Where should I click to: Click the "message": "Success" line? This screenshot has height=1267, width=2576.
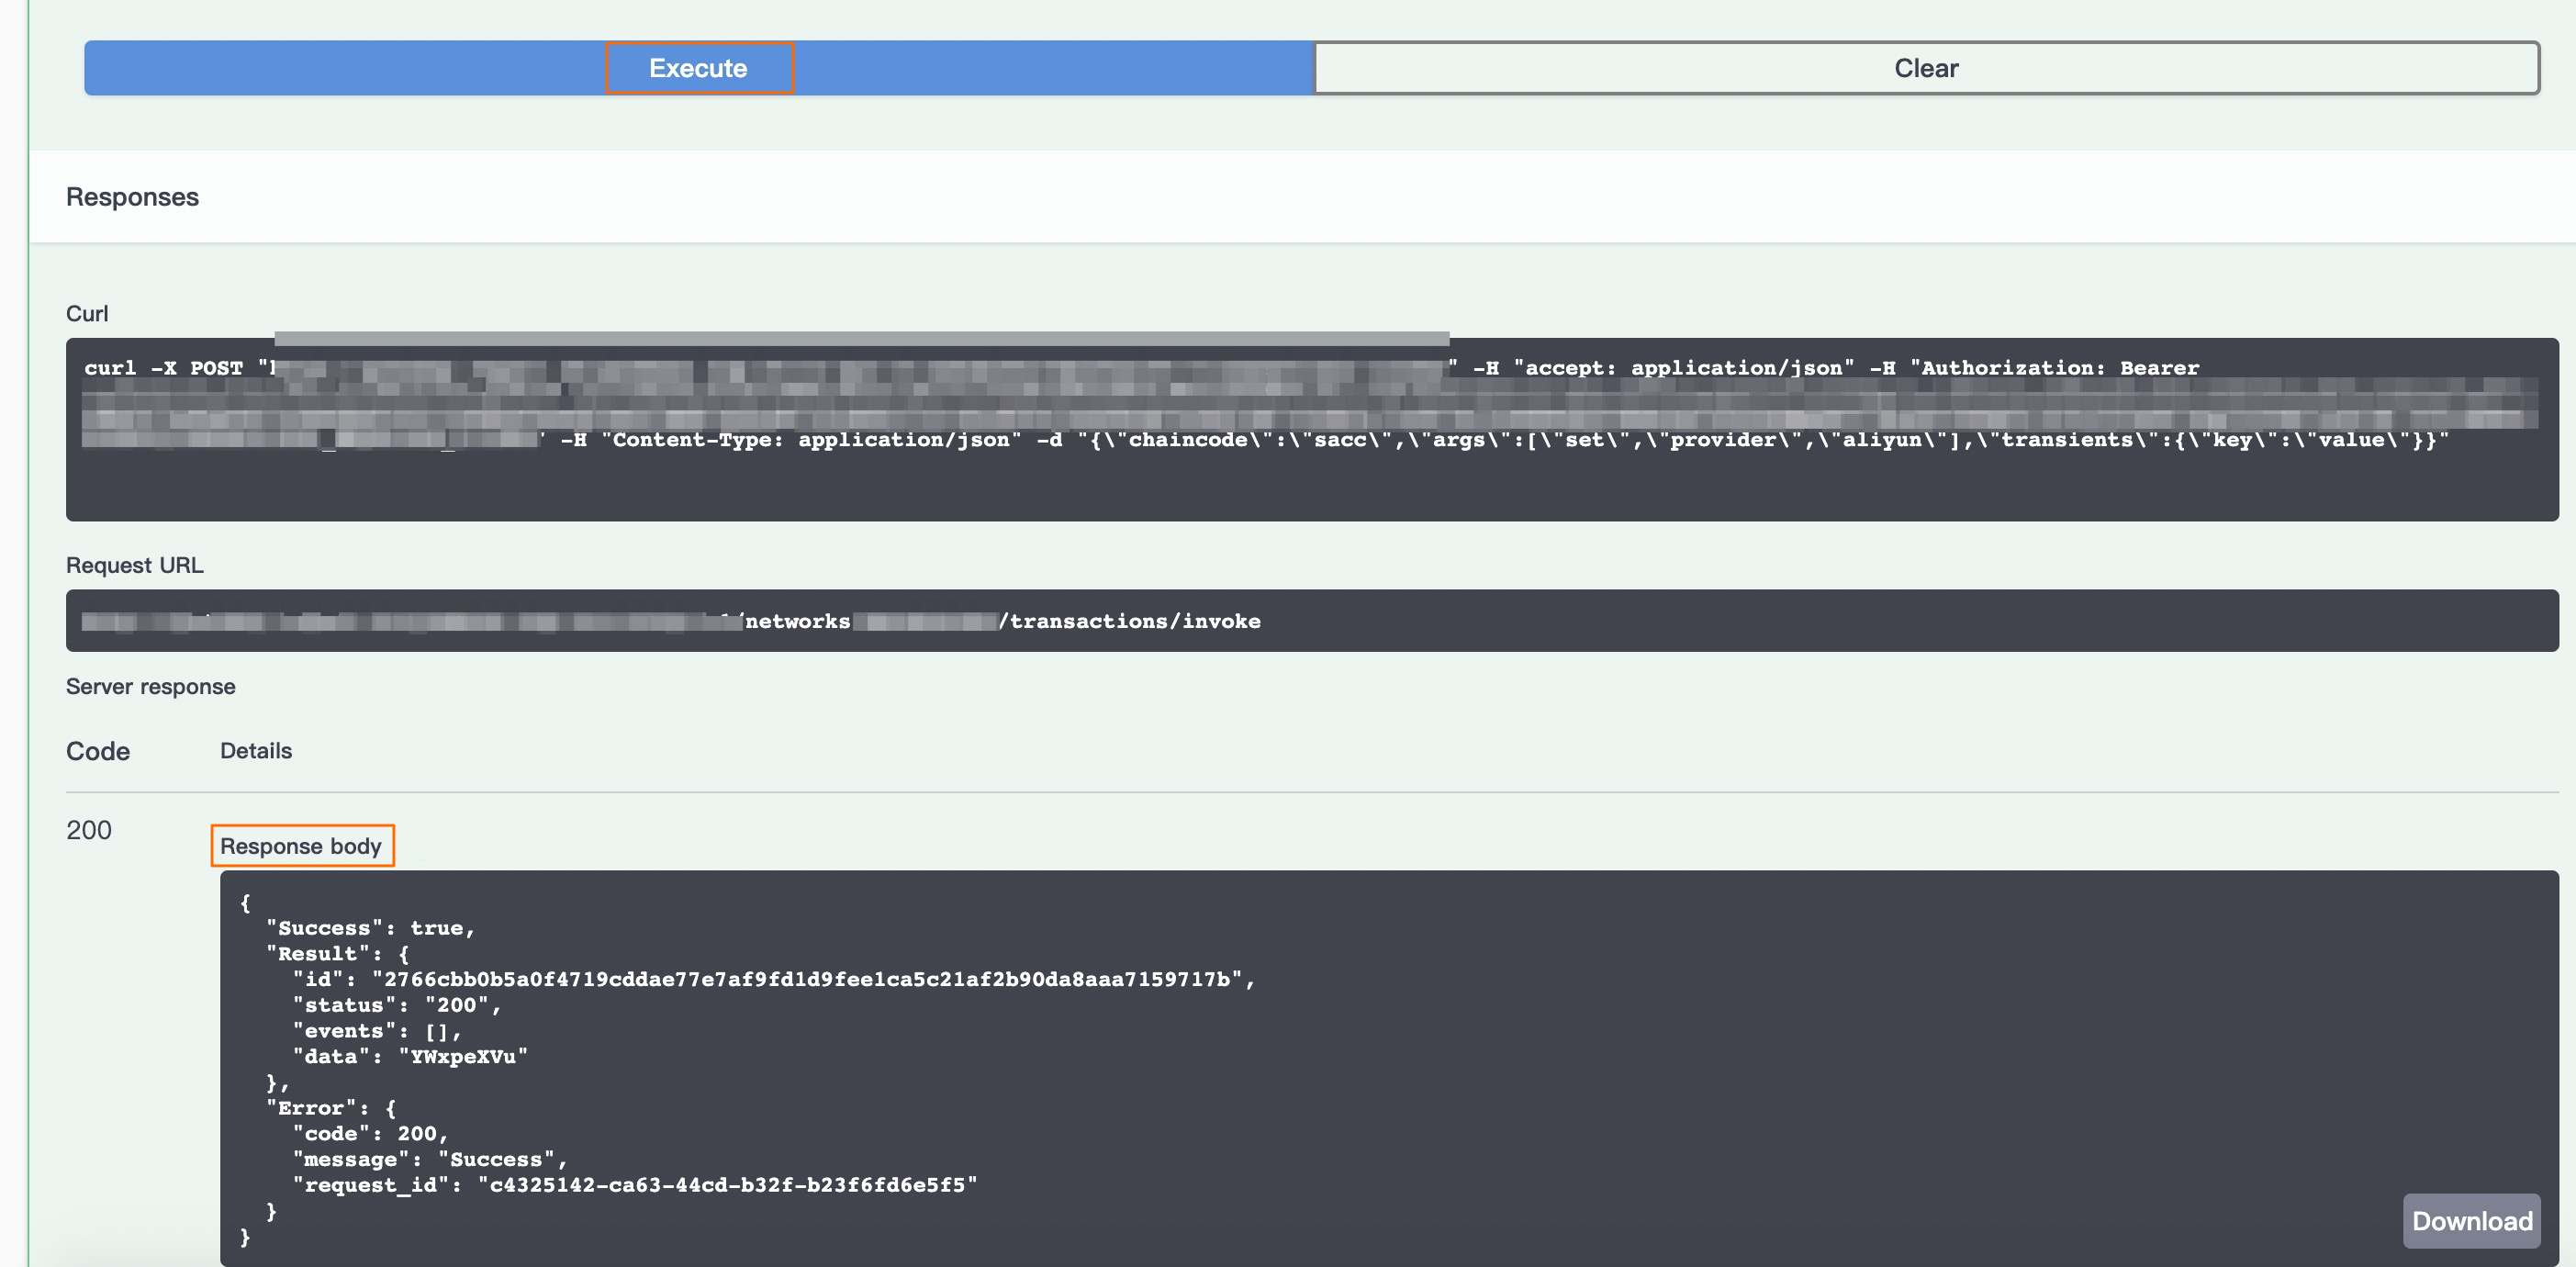430,1159
